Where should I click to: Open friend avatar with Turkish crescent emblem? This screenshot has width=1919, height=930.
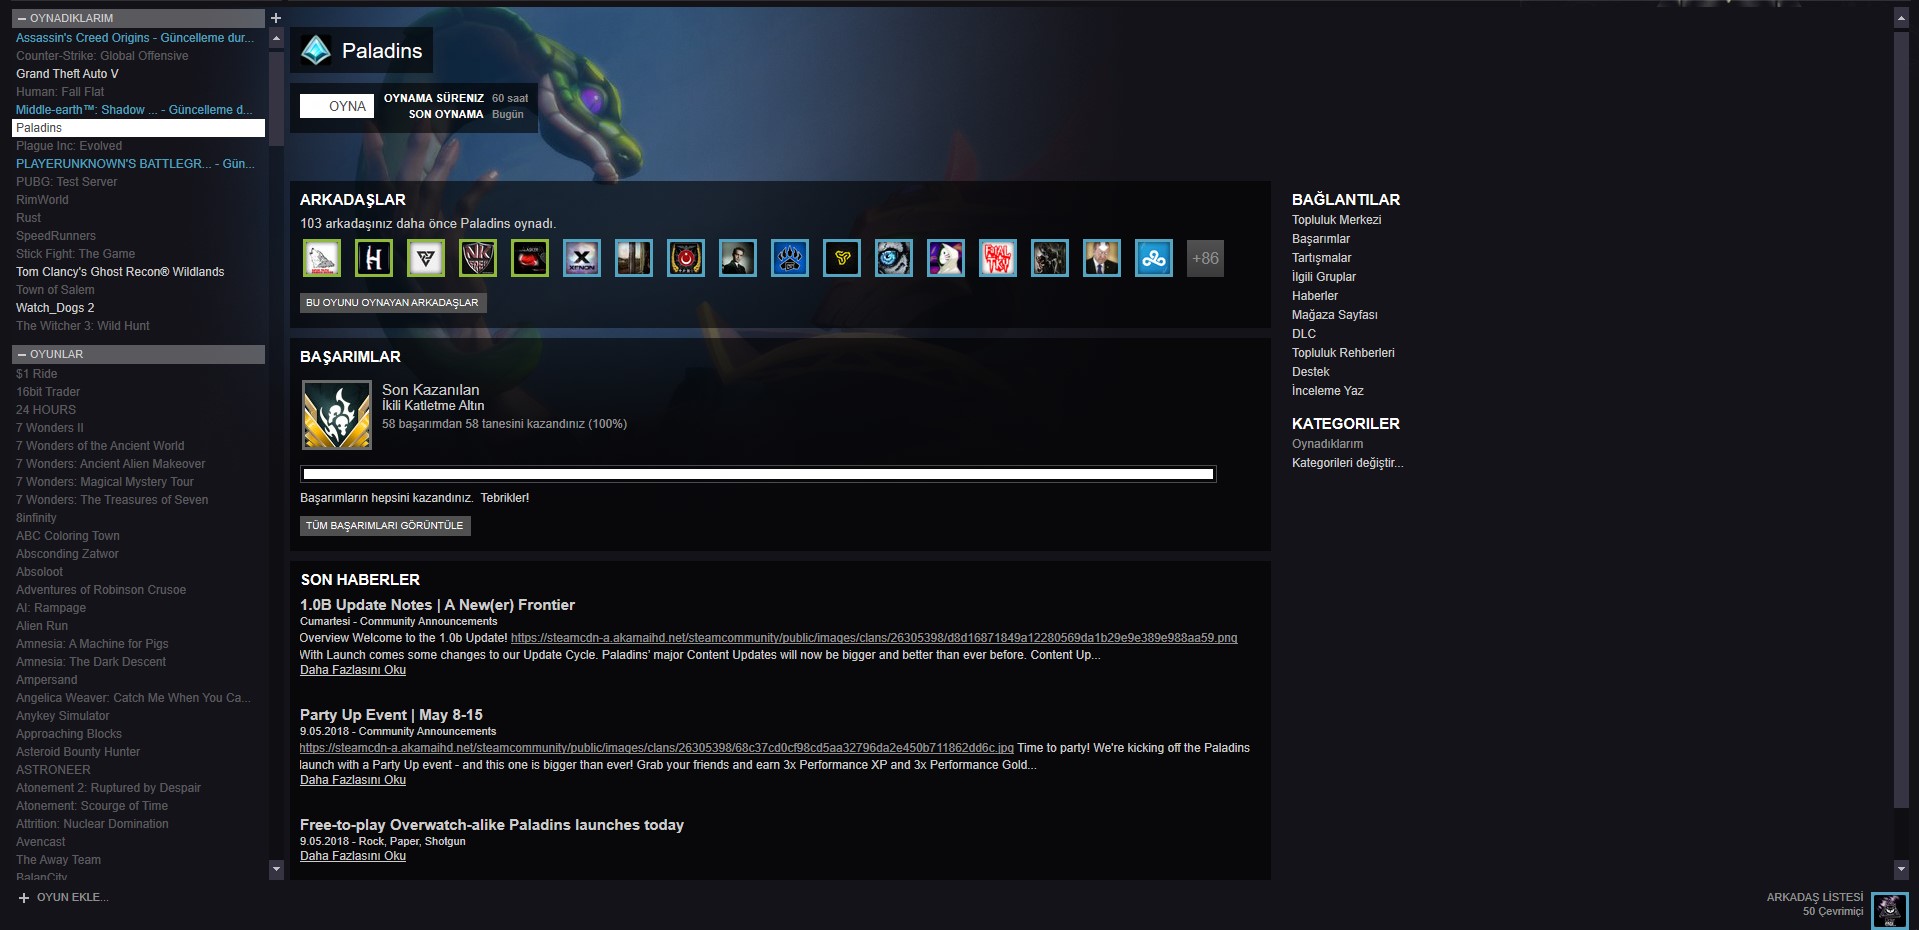click(x=686, y=258)
